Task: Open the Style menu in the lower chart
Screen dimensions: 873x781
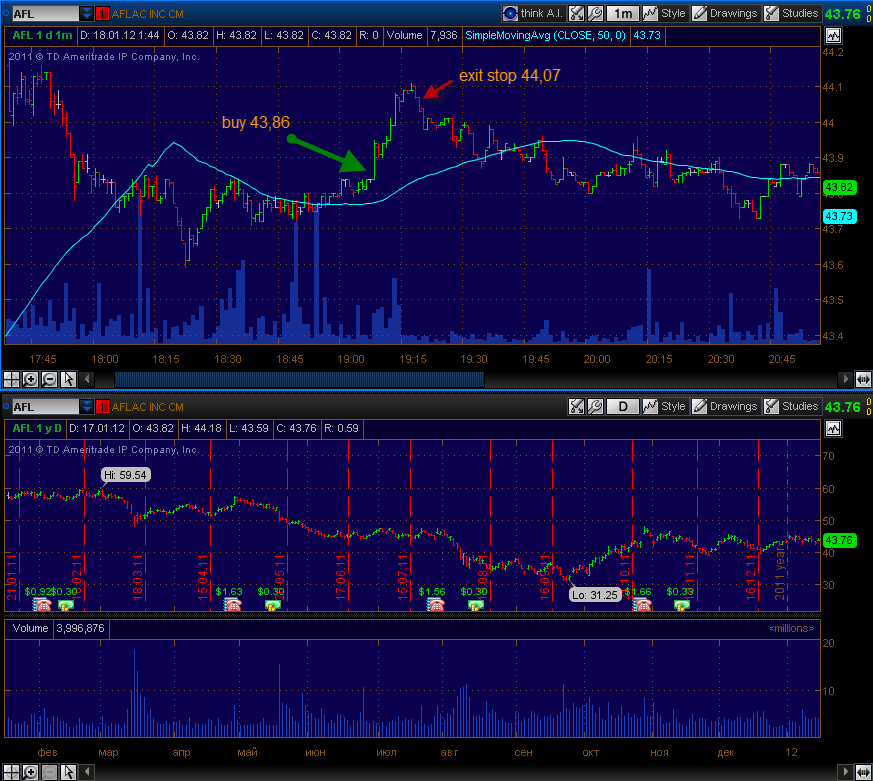Action: click(x=664, y=406)
